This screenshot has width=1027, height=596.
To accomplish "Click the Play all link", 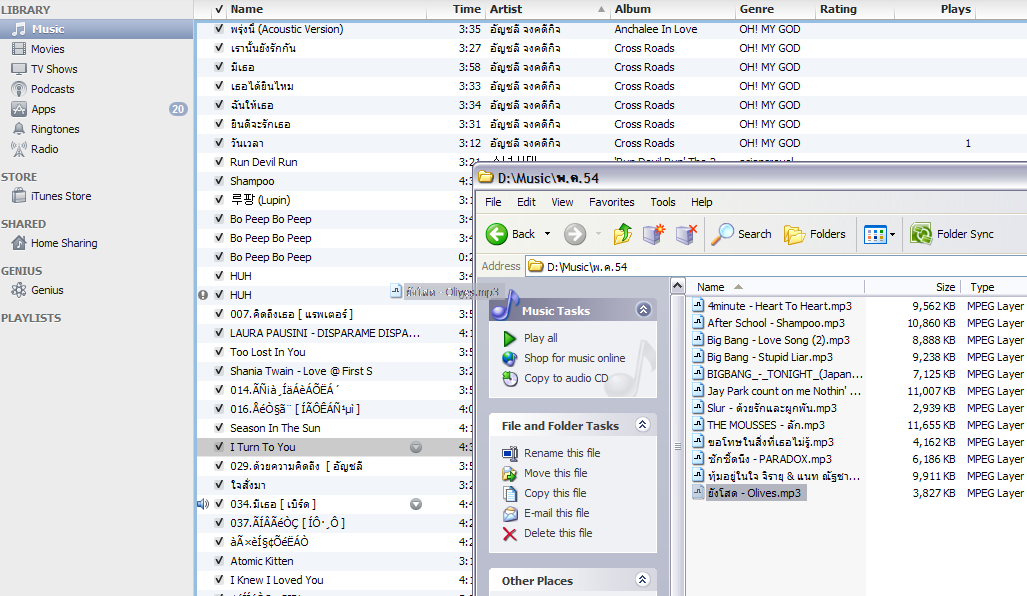I will [x=540, y=338].
